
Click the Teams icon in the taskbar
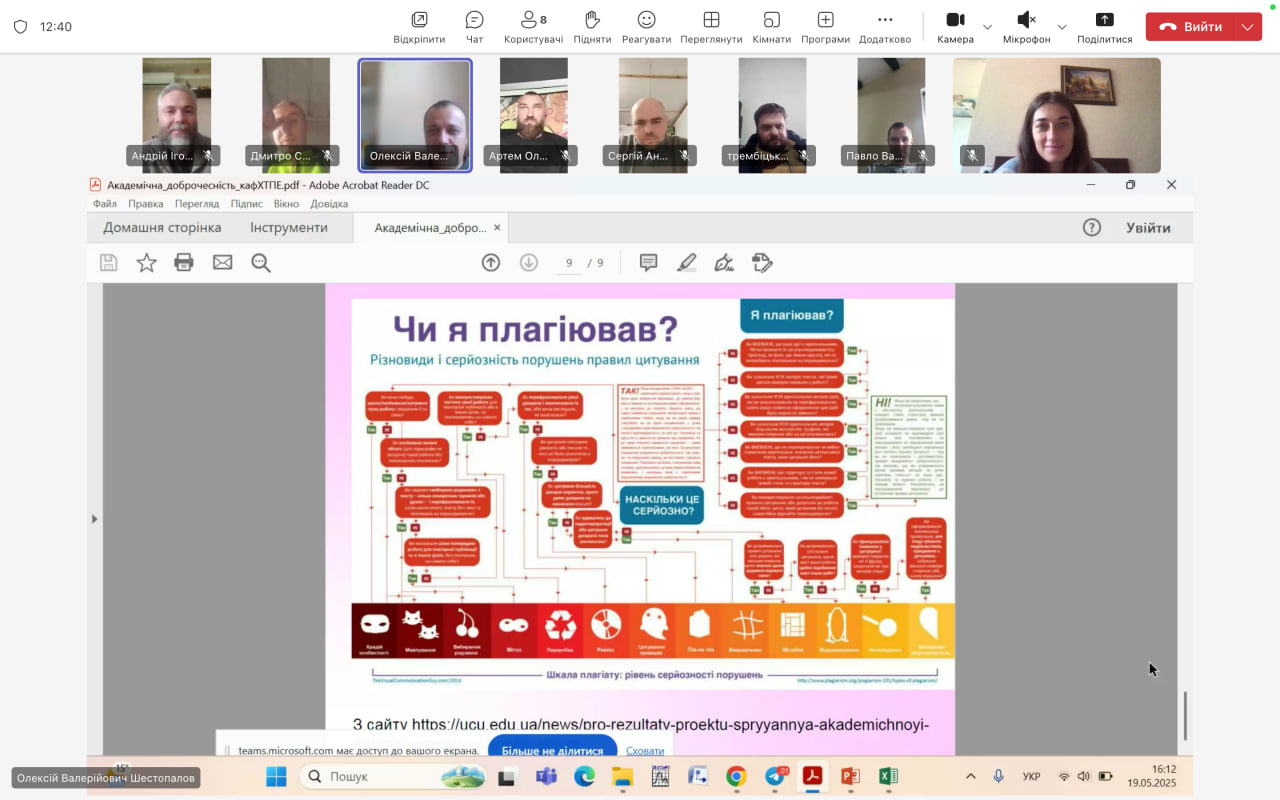pos(546,776)
